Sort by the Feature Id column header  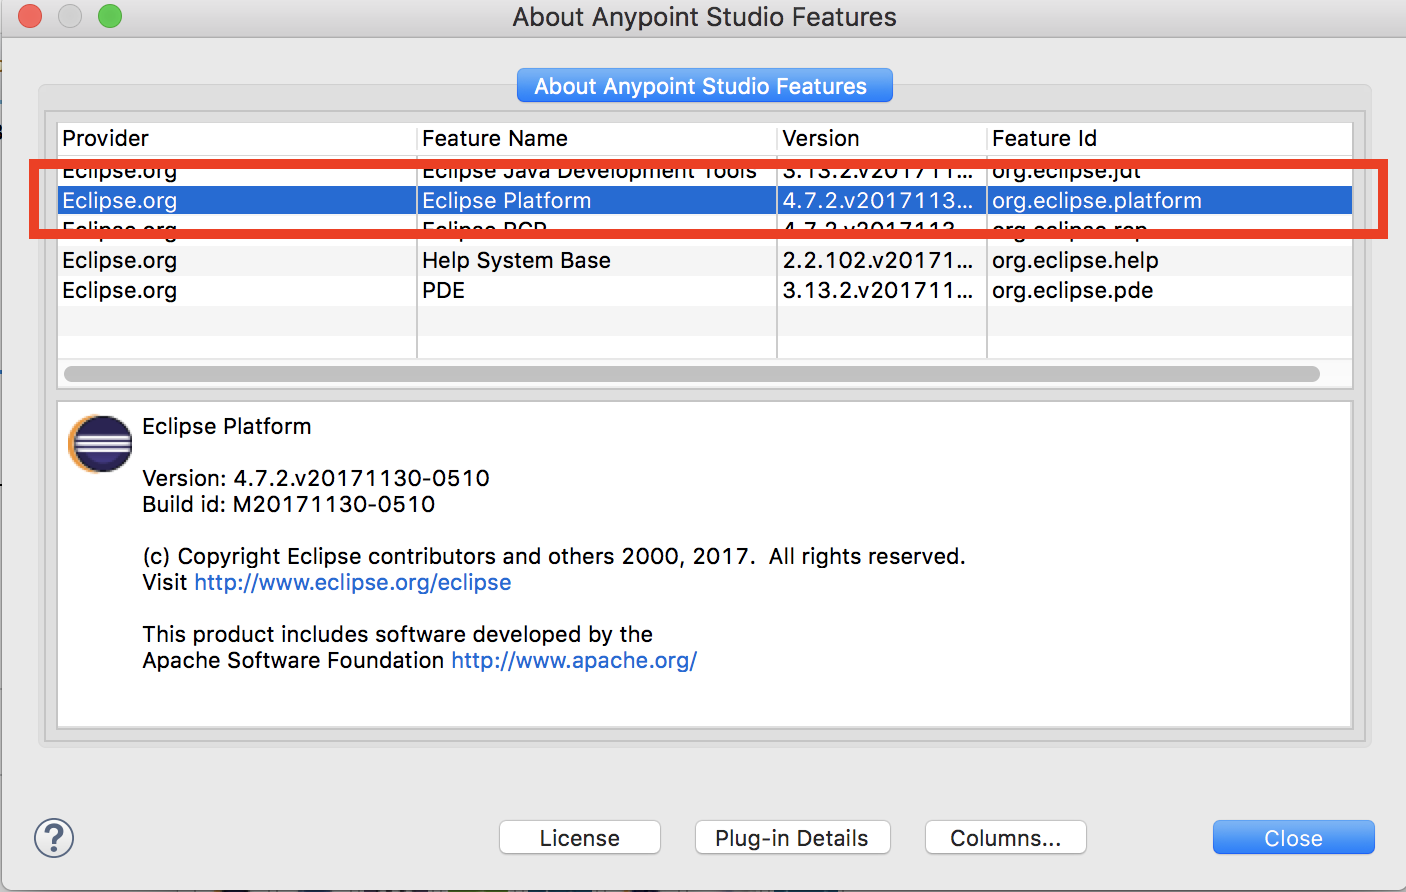(1168, 139)
